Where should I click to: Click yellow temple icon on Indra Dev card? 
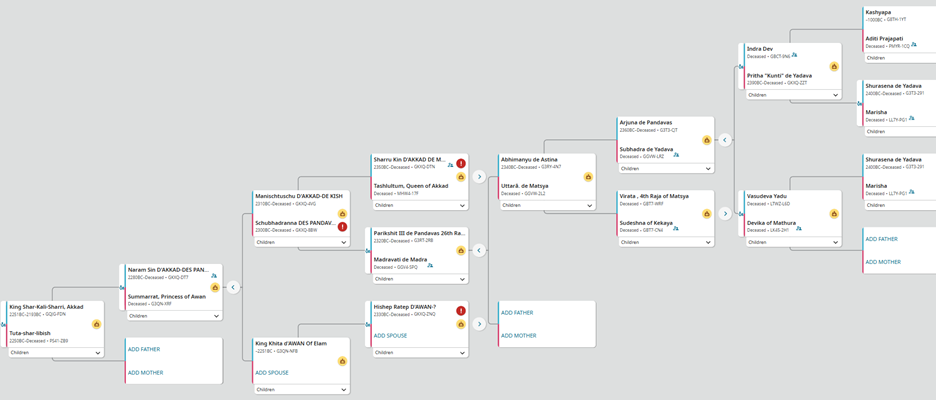833,66
